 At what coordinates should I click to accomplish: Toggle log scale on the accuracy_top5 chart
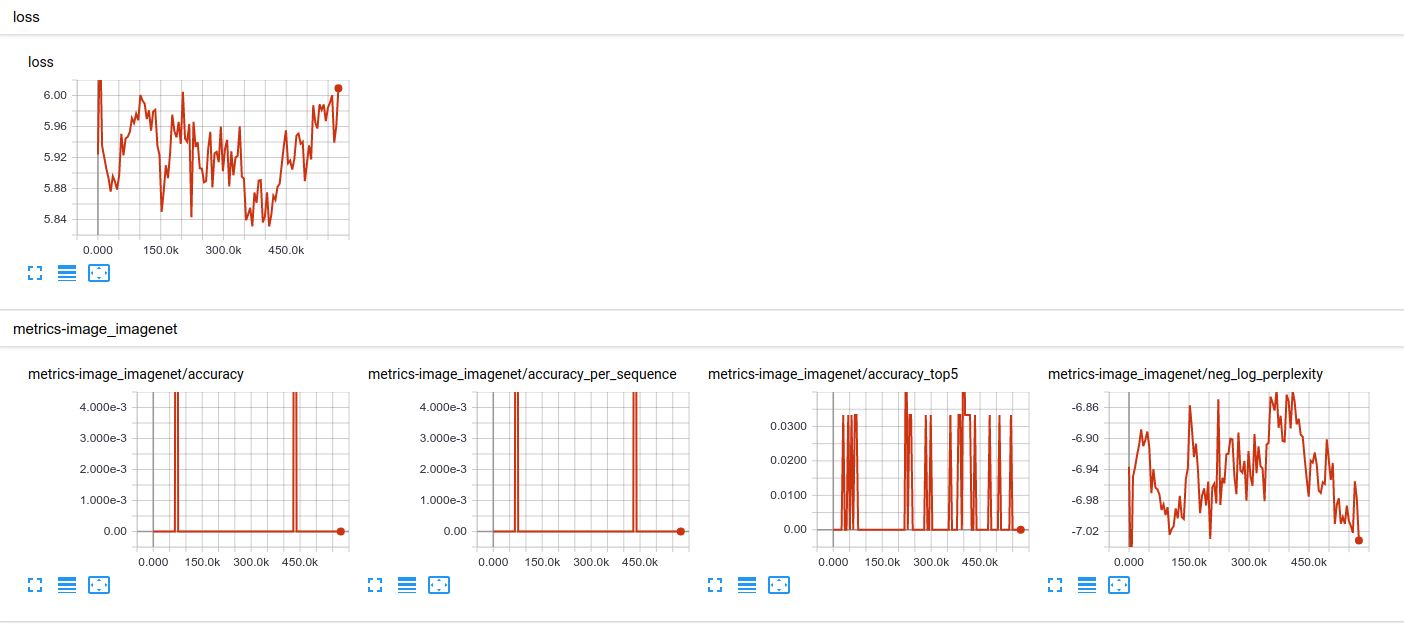coord(747,585)
